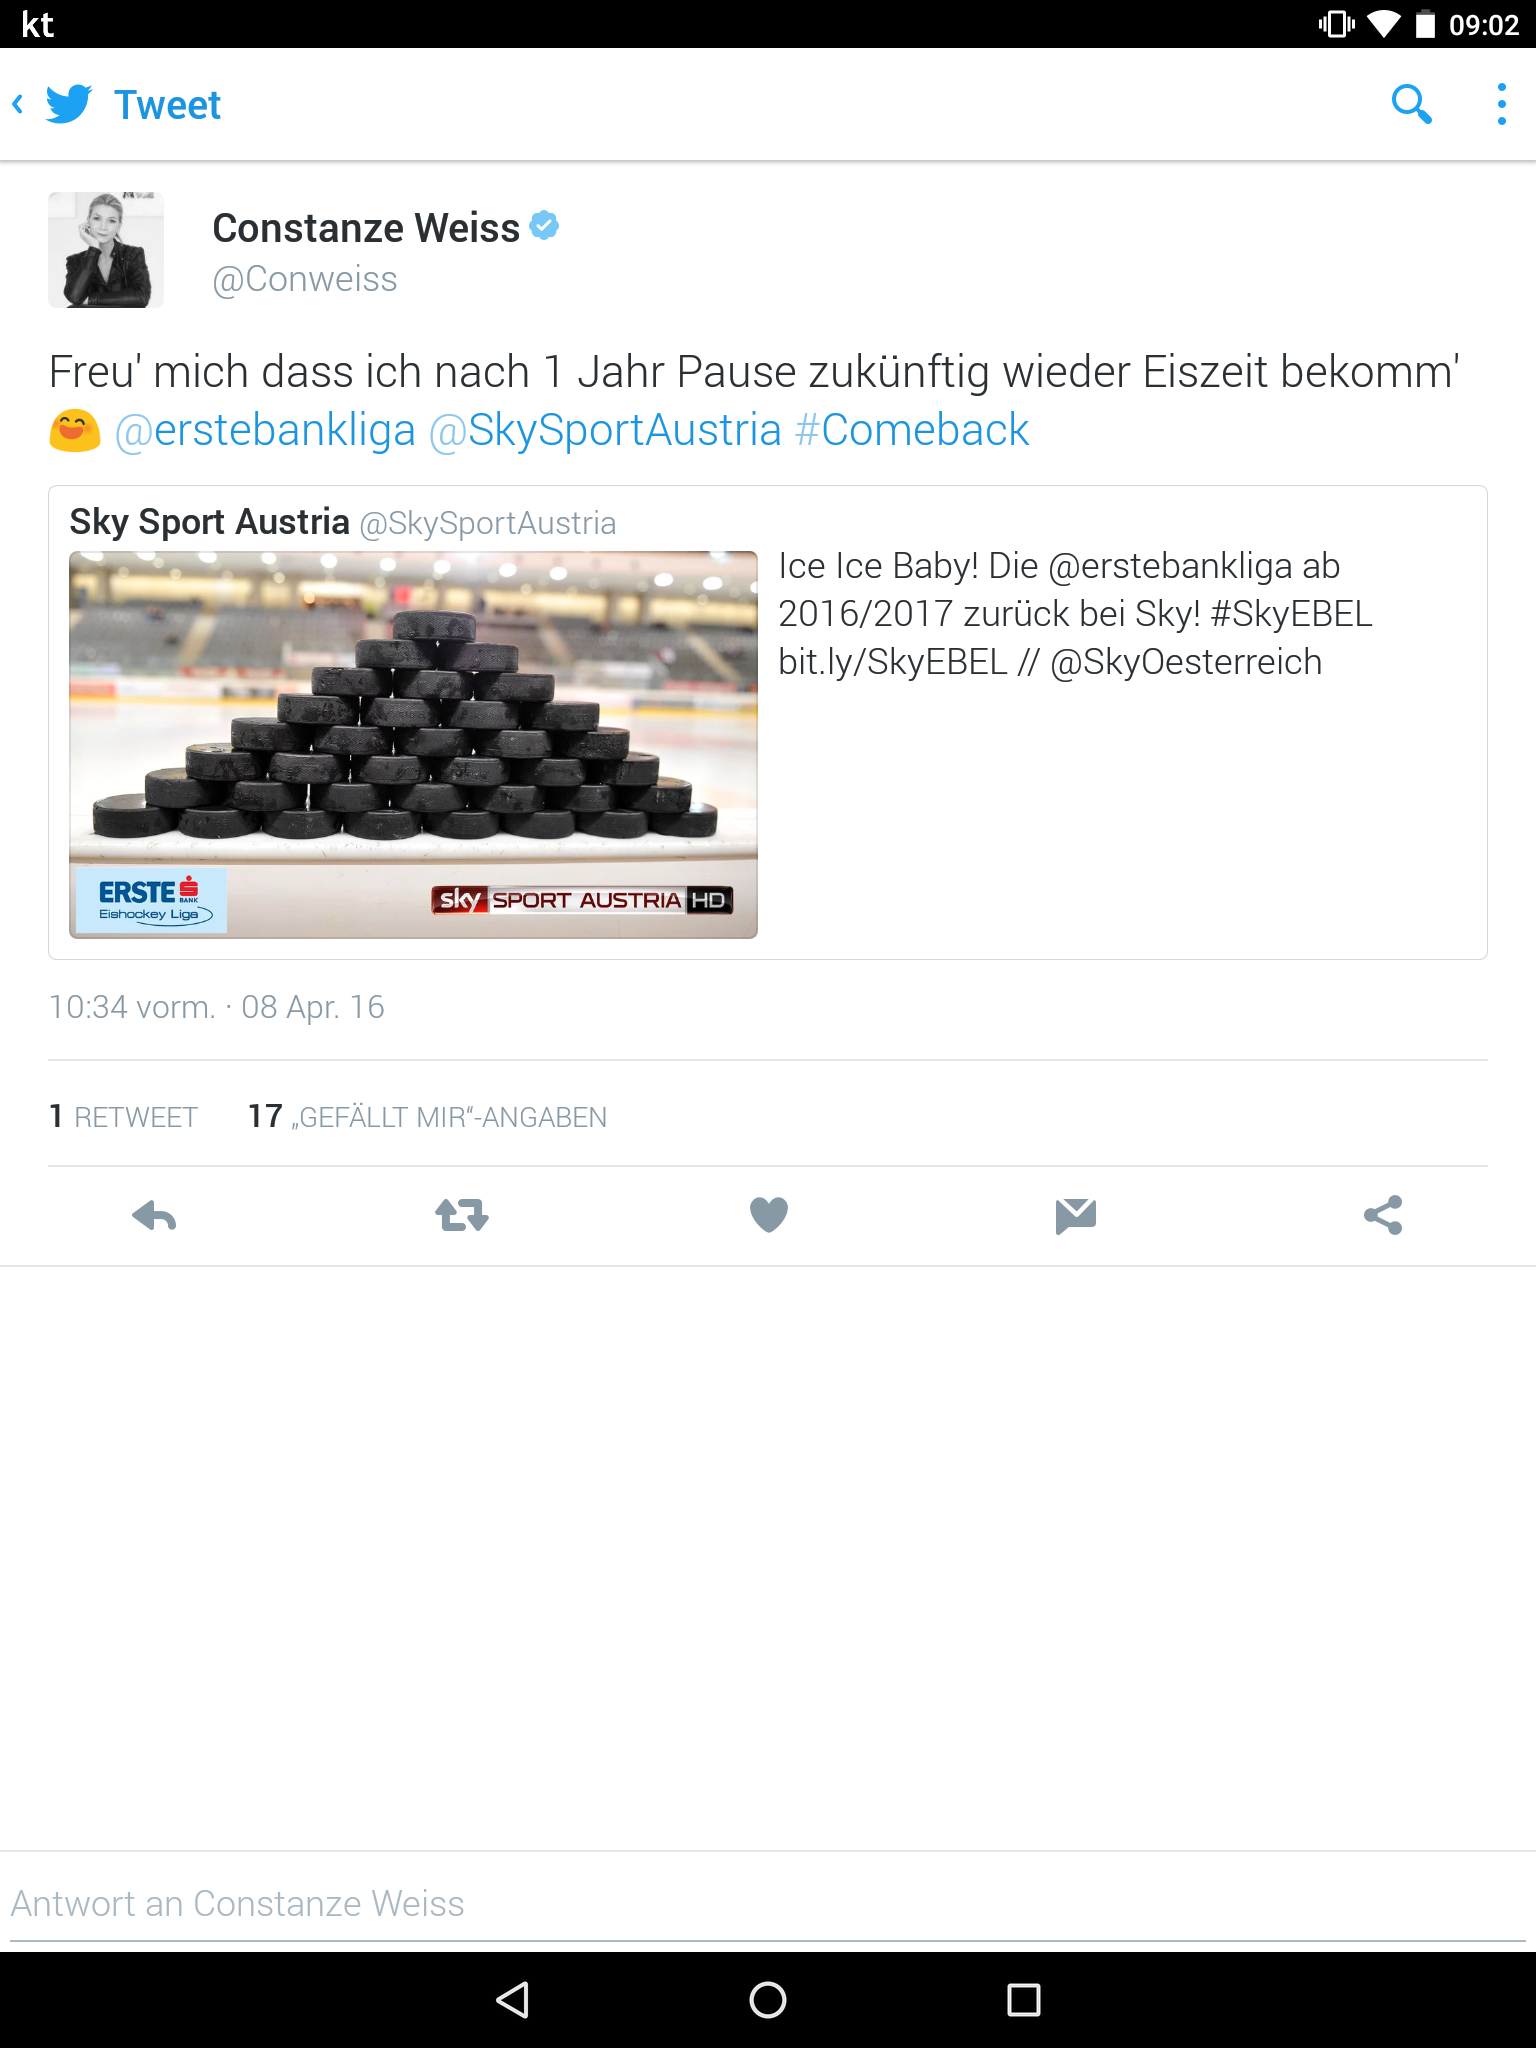Image resolution: width=1536 pixels, height=2048 pixels.
Task: Open the @SkySportAustria mention in tweet text
Action: click(605, 430)
